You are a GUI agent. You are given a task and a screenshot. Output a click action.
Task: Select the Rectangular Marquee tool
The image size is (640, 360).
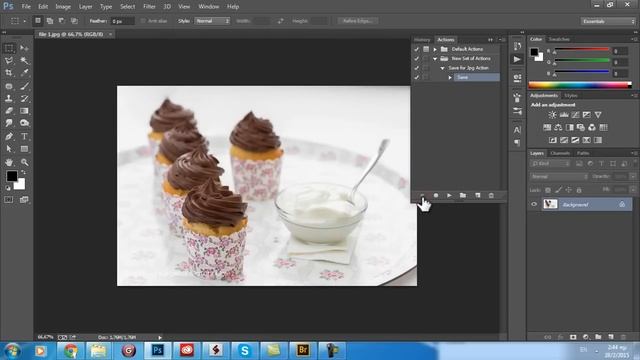tap(9, 49)
